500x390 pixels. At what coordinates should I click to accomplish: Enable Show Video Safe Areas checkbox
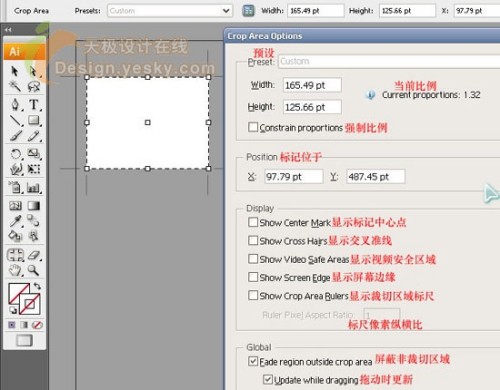[253, 259]
